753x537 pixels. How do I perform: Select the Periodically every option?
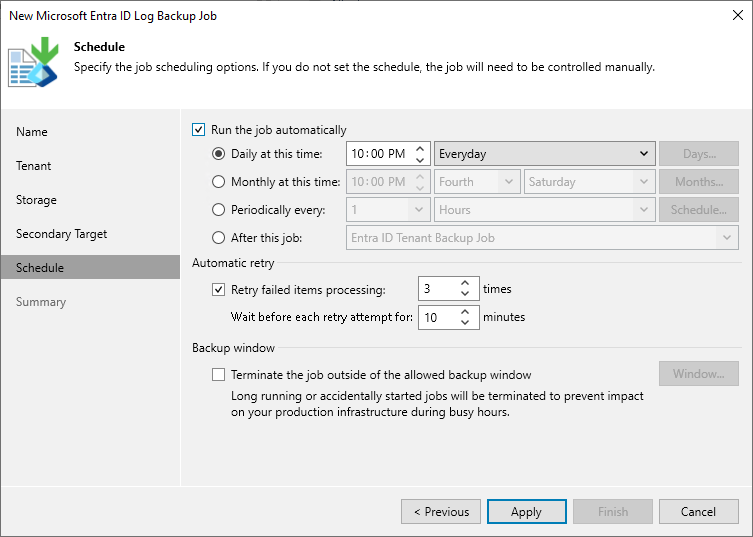[219, 210]
